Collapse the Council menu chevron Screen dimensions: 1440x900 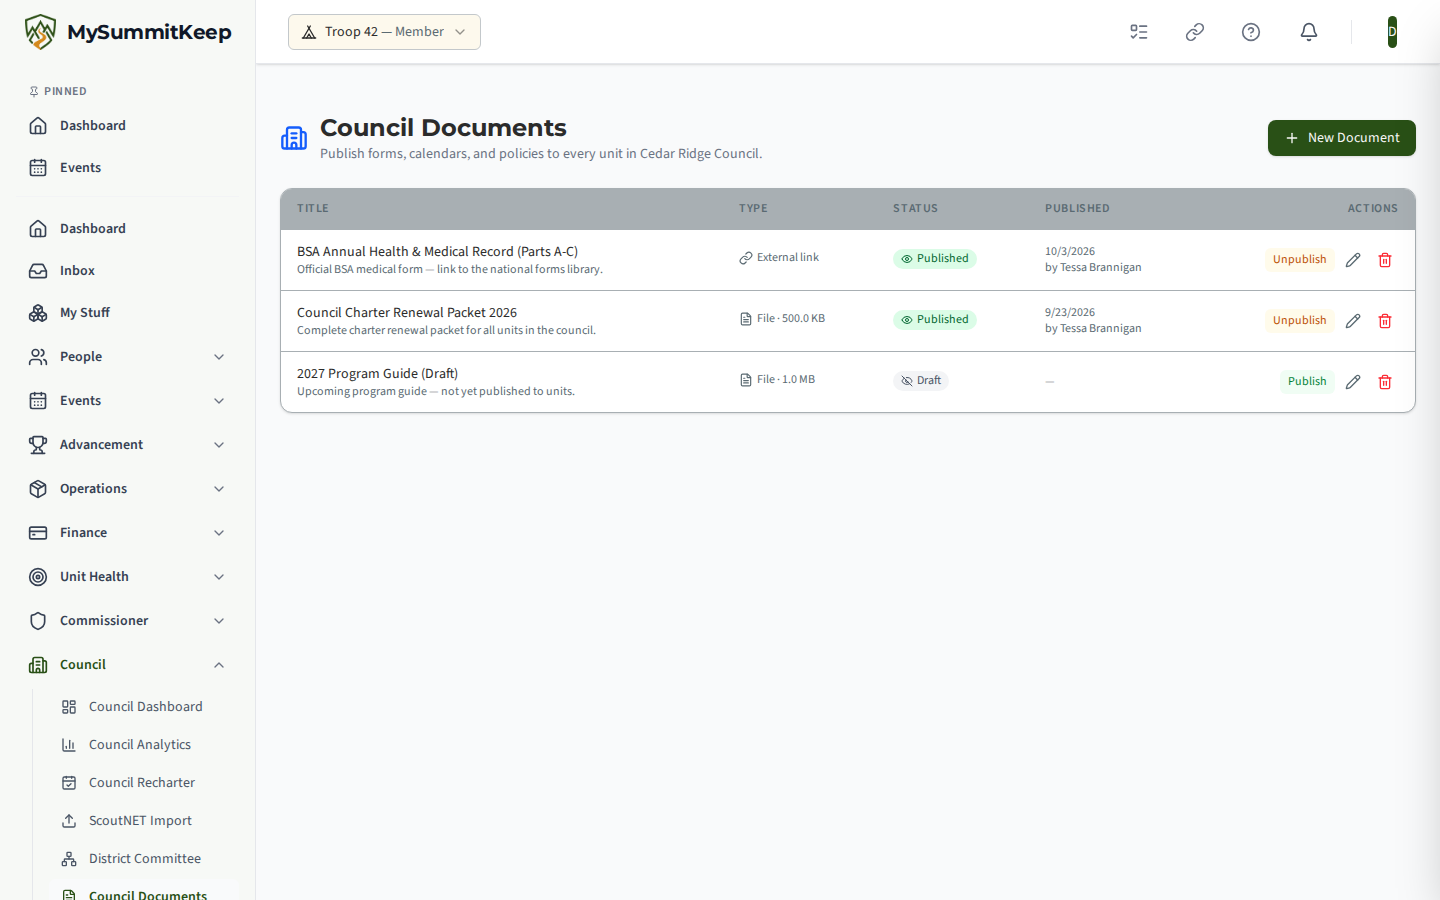click(219, 665)
